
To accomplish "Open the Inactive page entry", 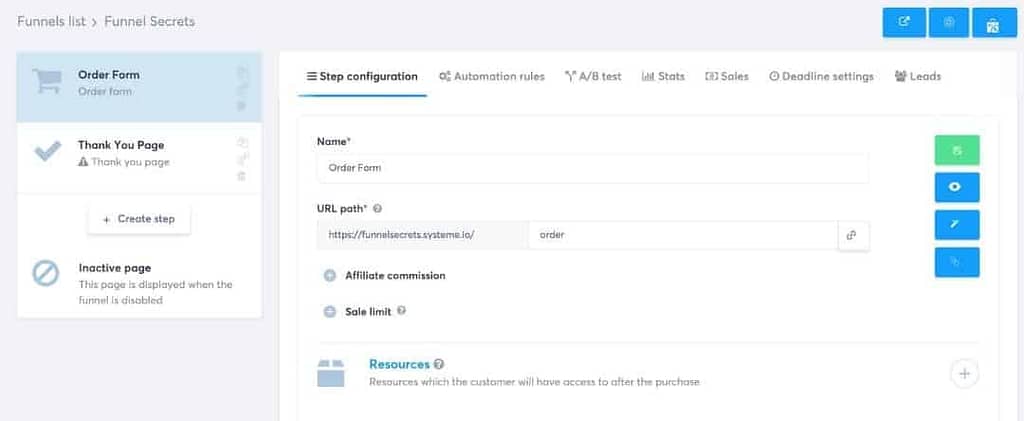I will (x=139, y=283).
